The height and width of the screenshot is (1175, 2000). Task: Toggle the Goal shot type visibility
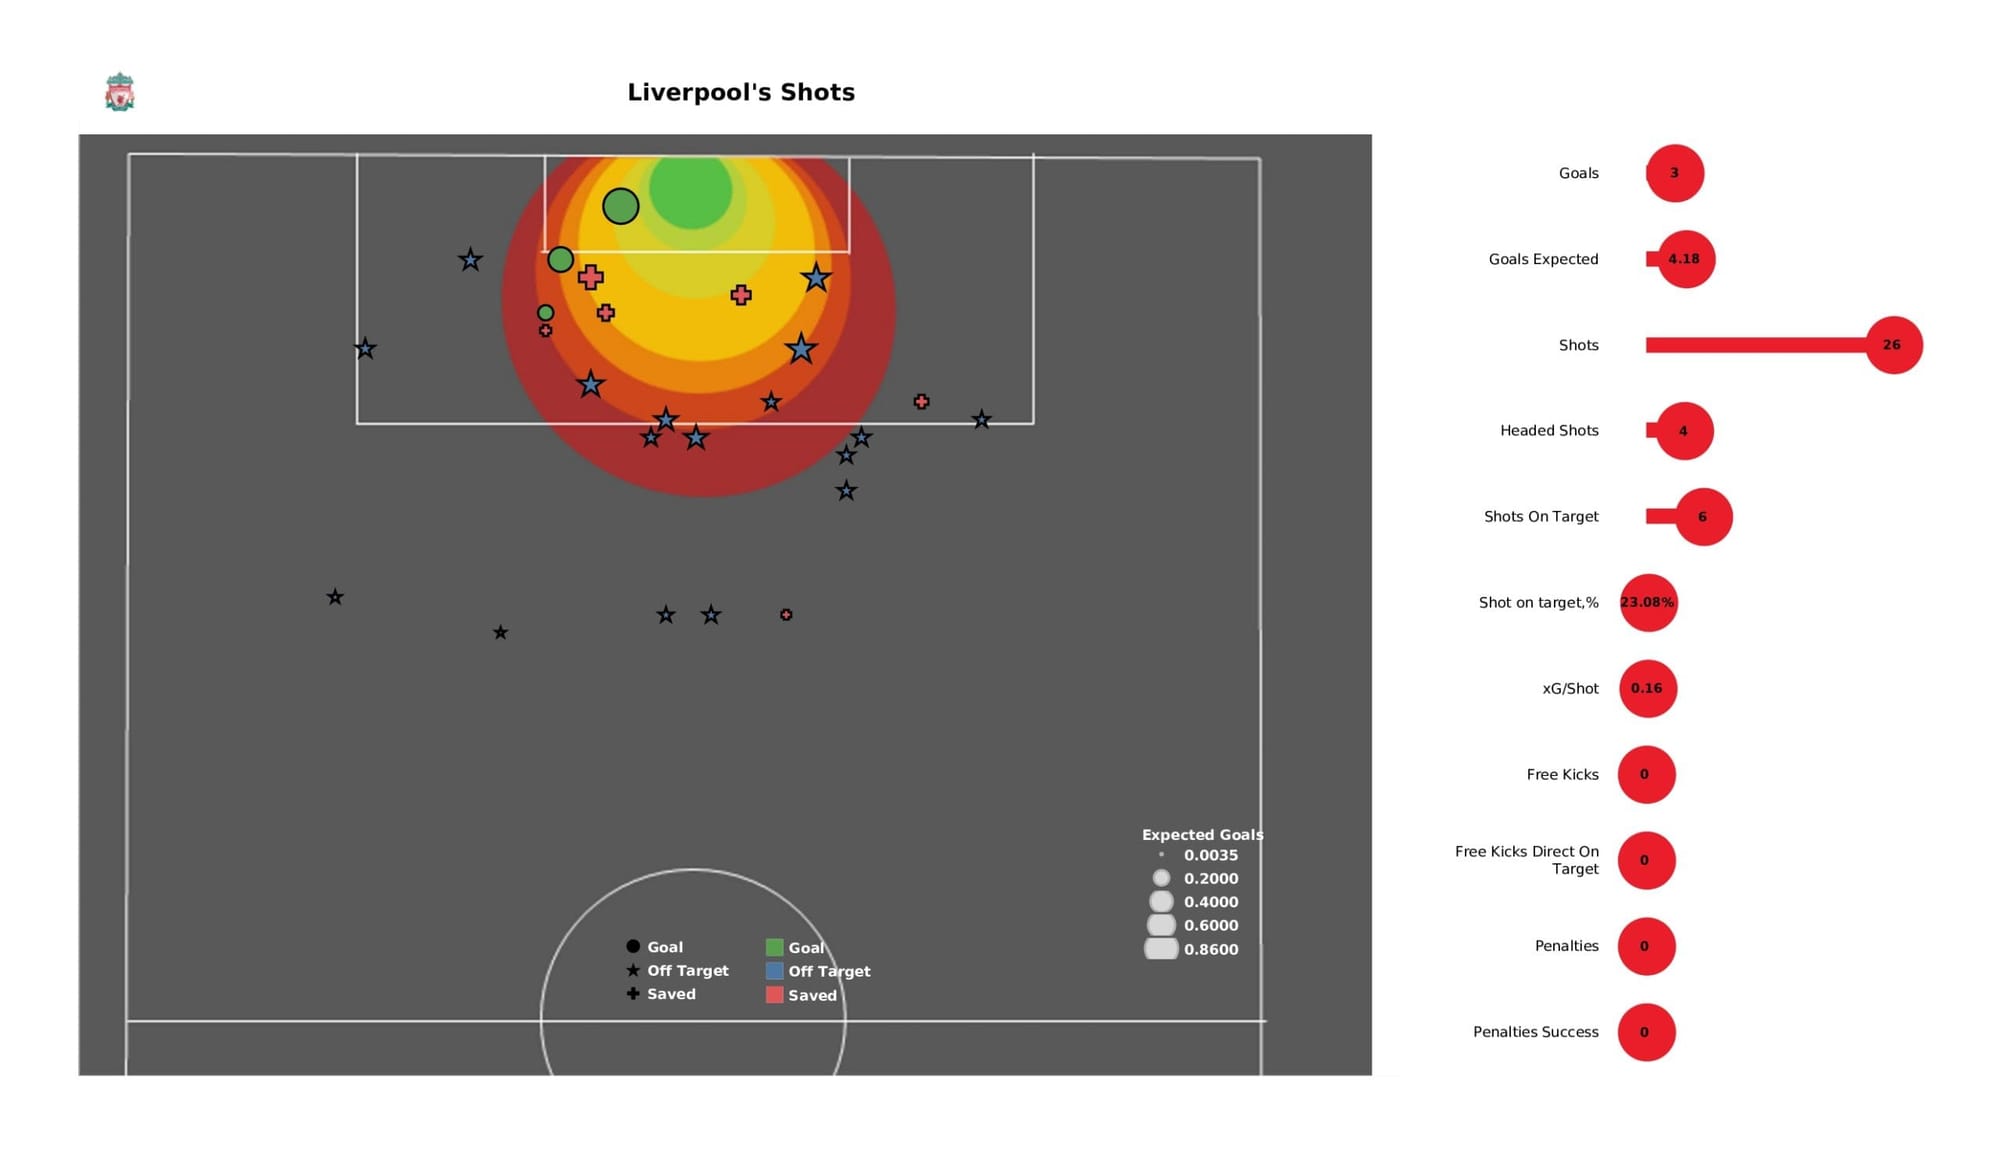(x=650, y=947)
